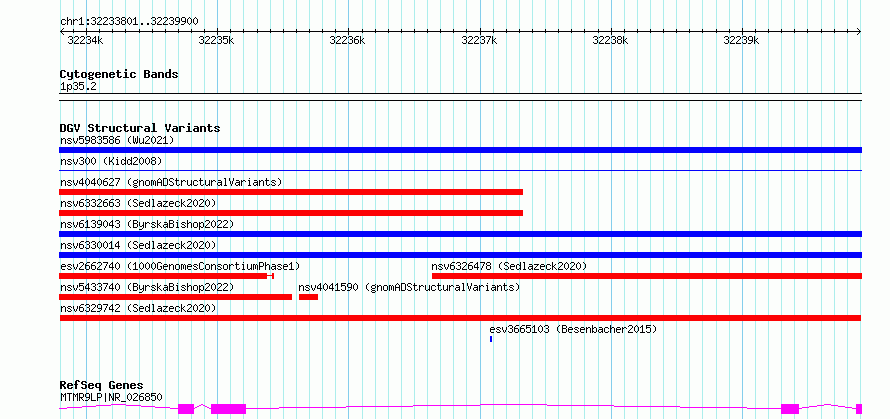Select the short nsv4041590 gnomAD red bar
Image resolution: width=890 pixels, height=419 pixels.
coord(308,297)
